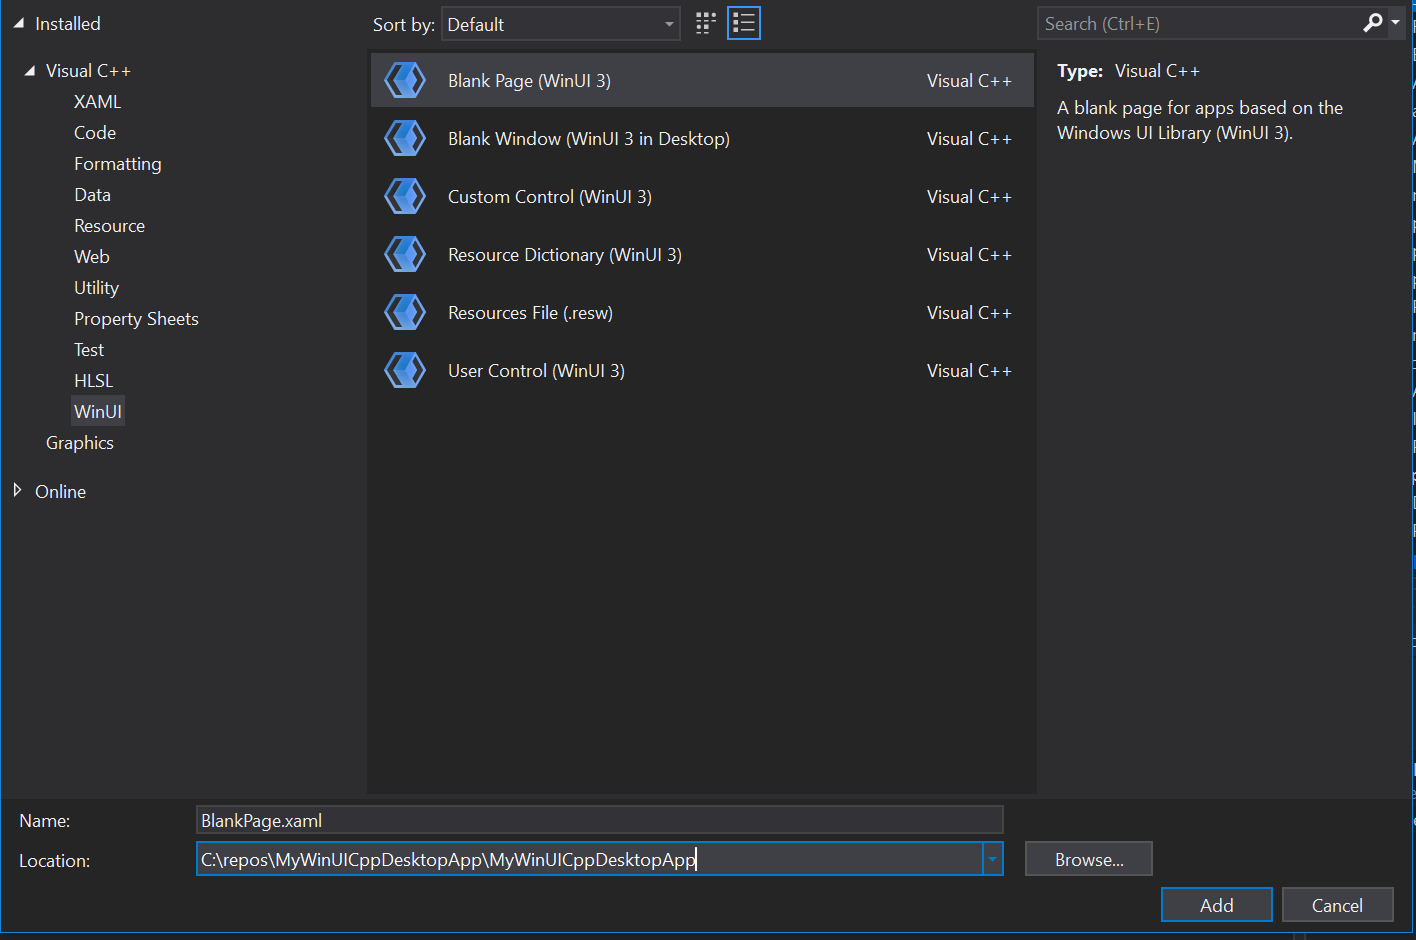Select the WinUI category
The image size is (1416, 940).
98,412
